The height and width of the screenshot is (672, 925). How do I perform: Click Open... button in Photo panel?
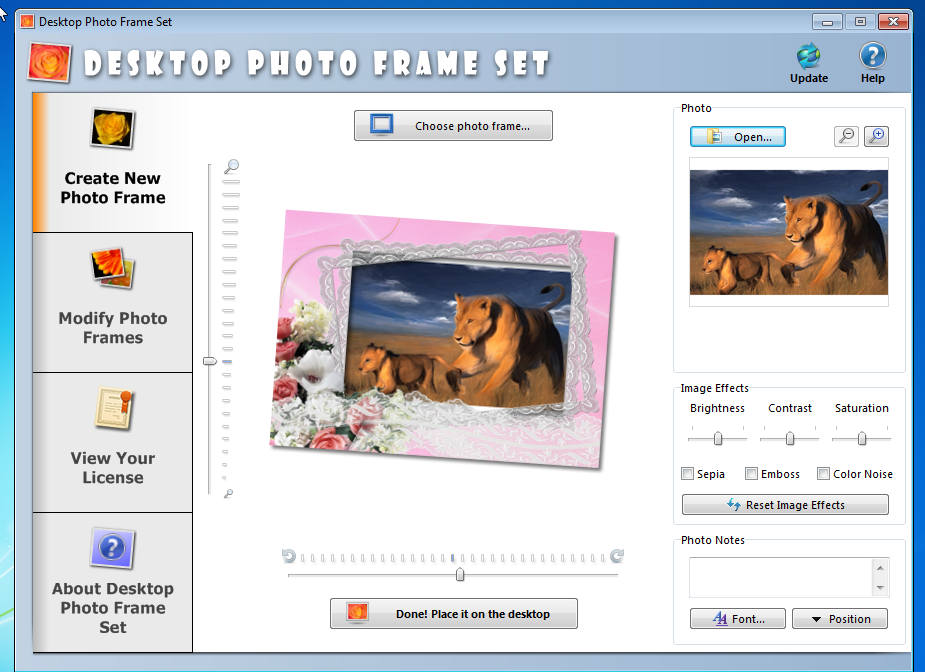tap(738, 136)
